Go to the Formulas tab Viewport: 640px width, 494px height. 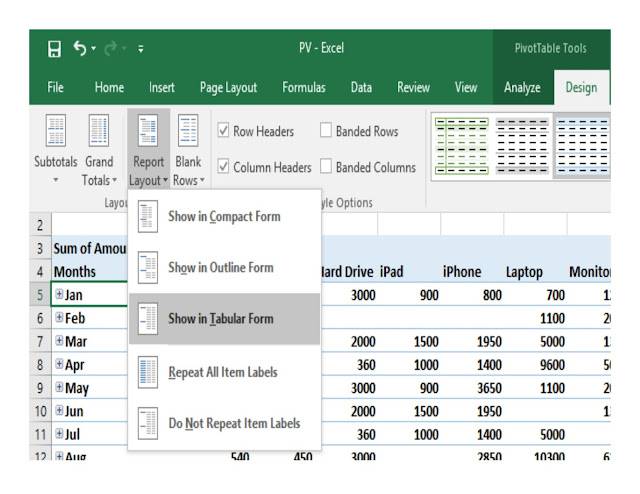coord(304,87)
